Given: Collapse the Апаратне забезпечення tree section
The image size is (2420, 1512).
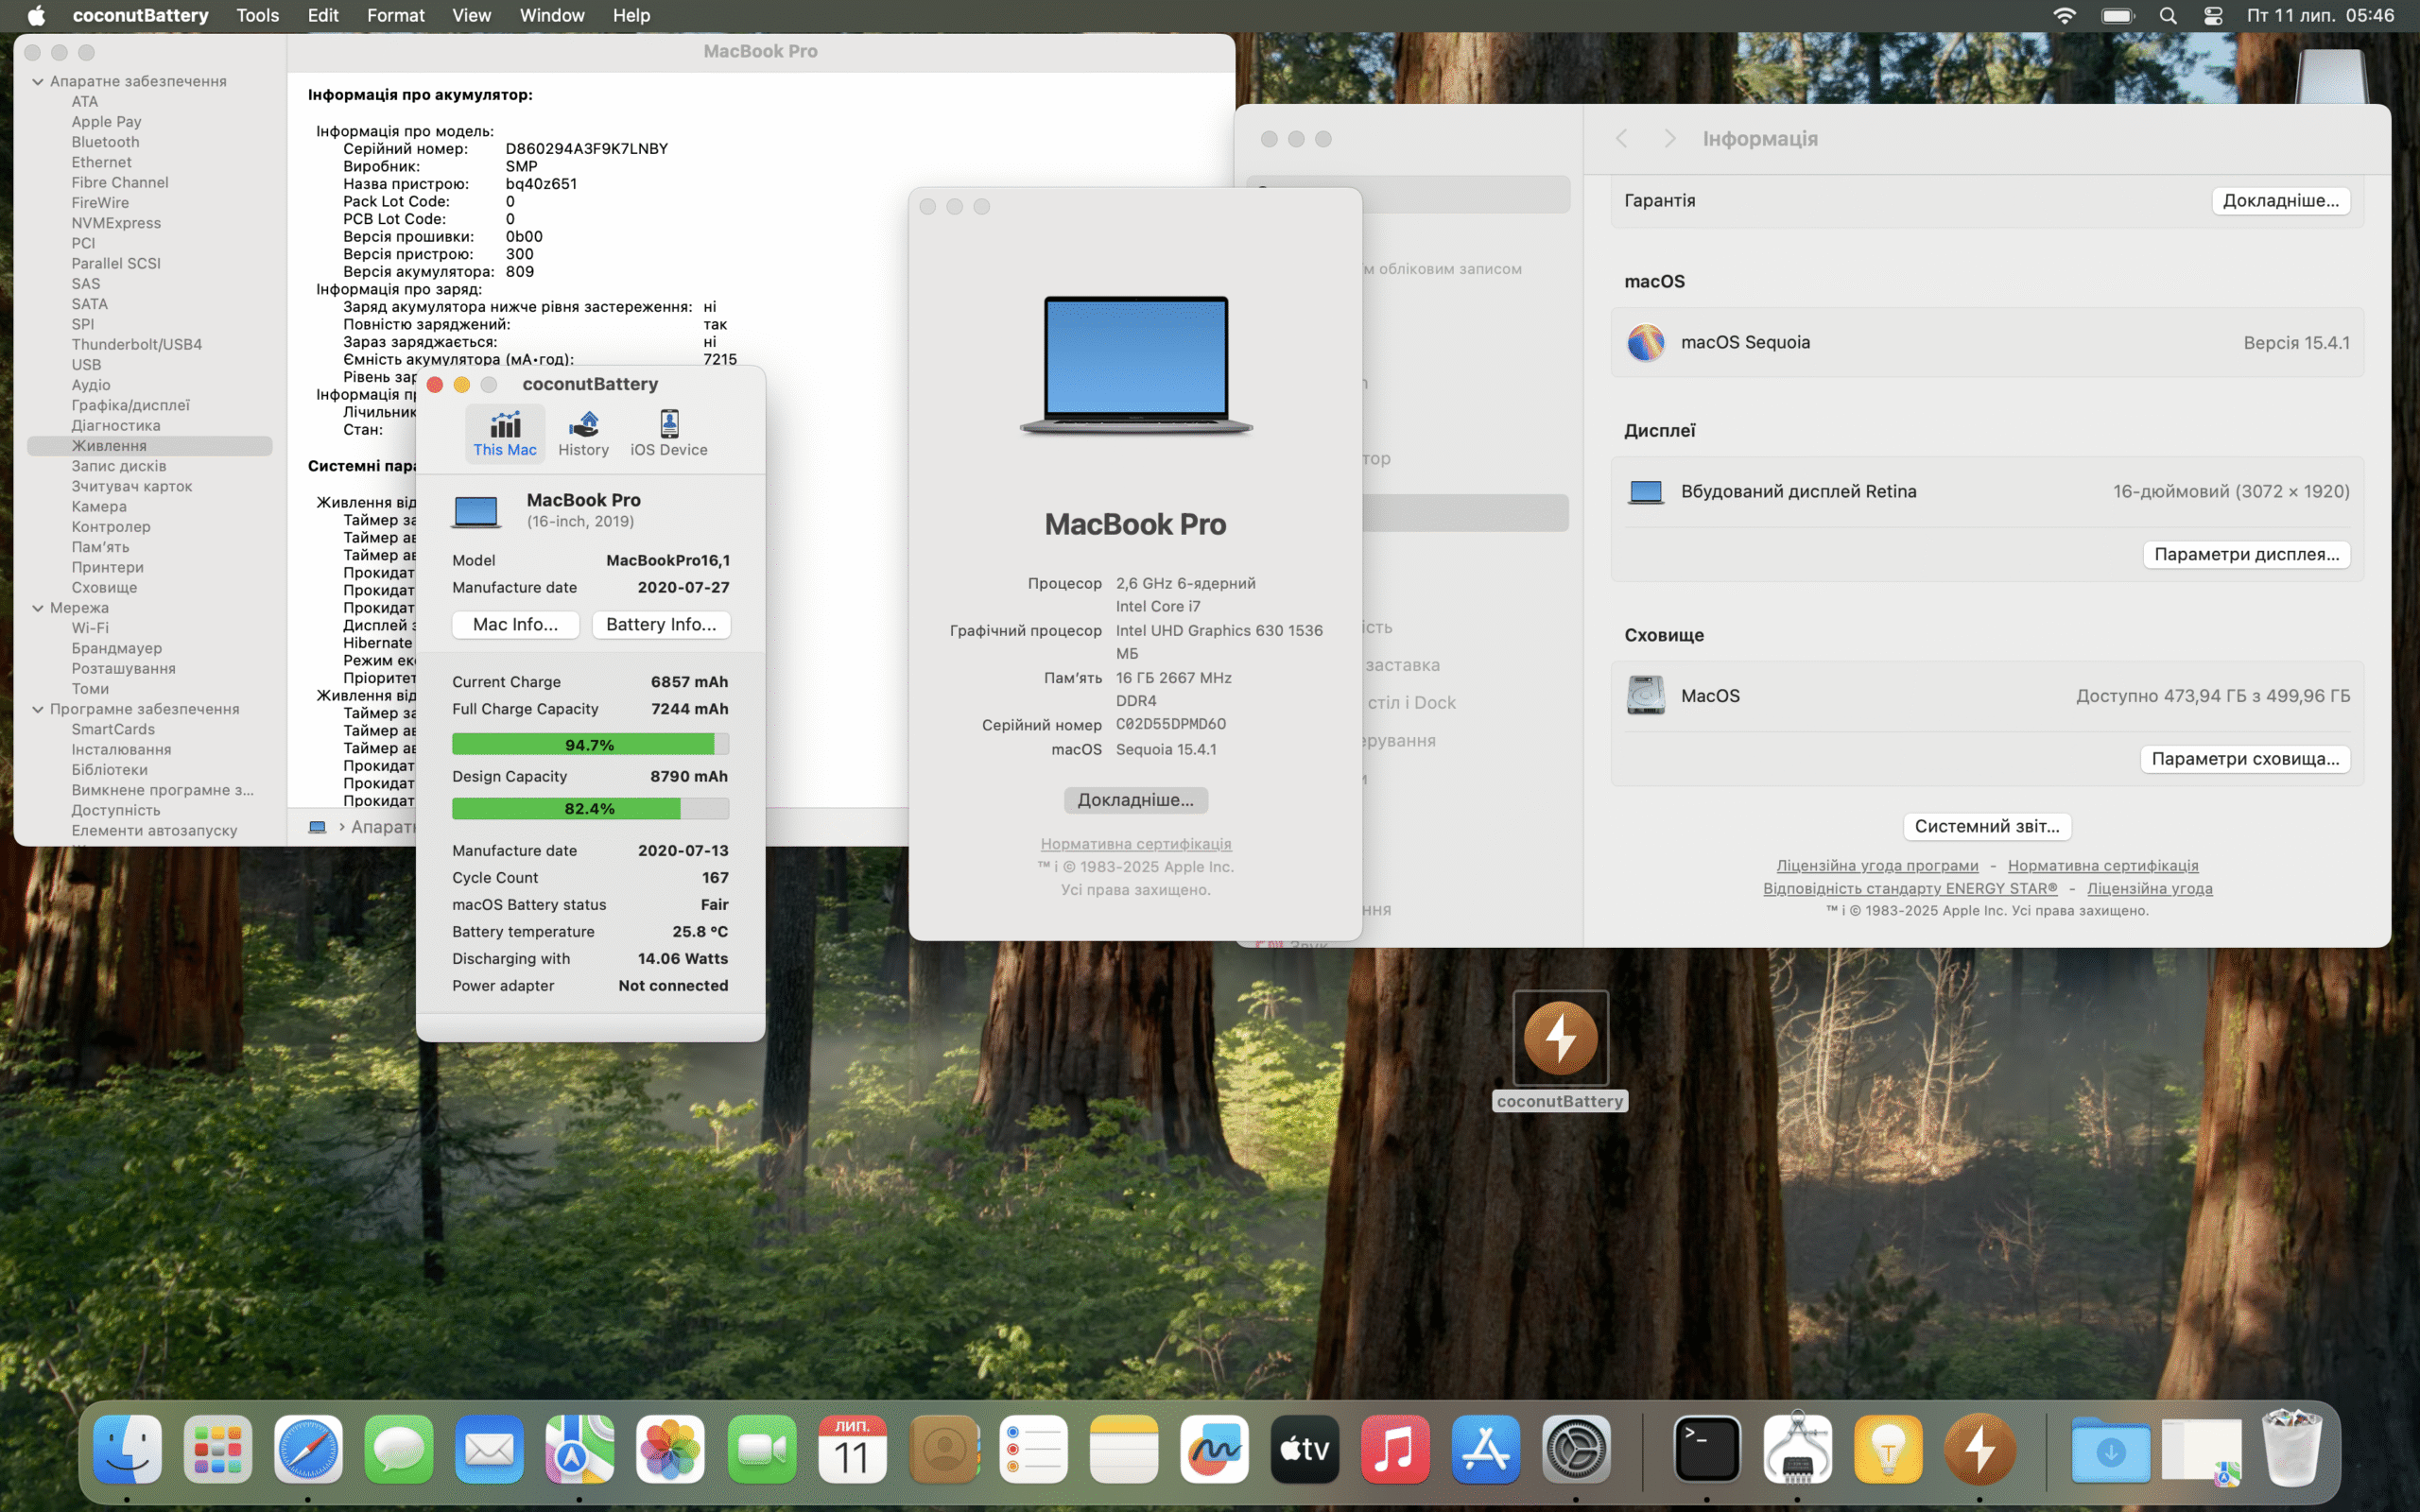Looking at the screenshot, I should coord(38,81).
